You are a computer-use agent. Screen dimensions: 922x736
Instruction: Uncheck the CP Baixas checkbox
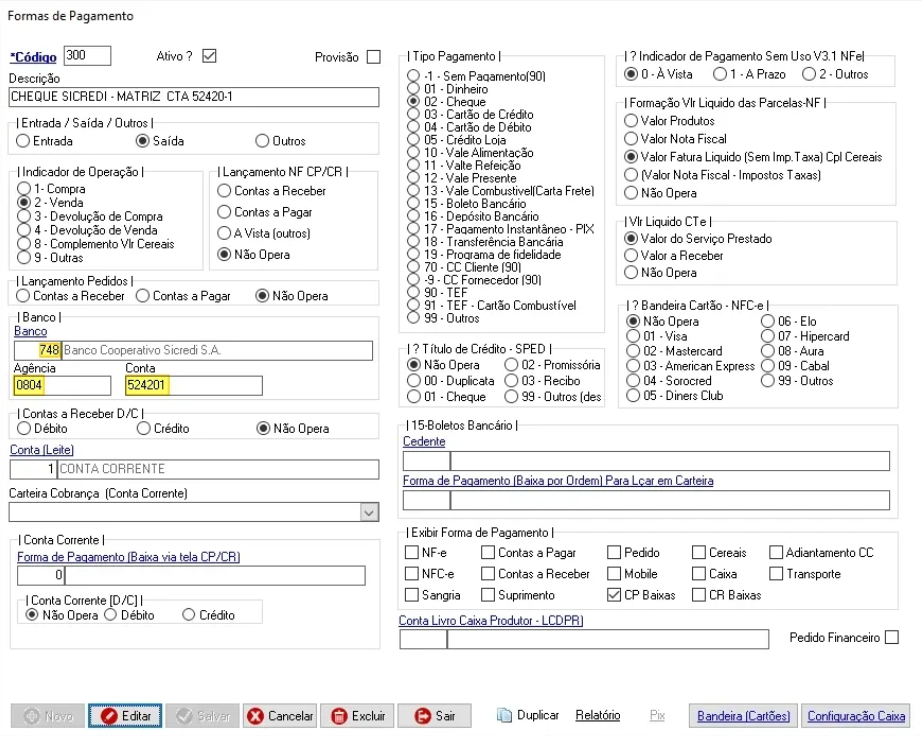click(x=614, y=595)
